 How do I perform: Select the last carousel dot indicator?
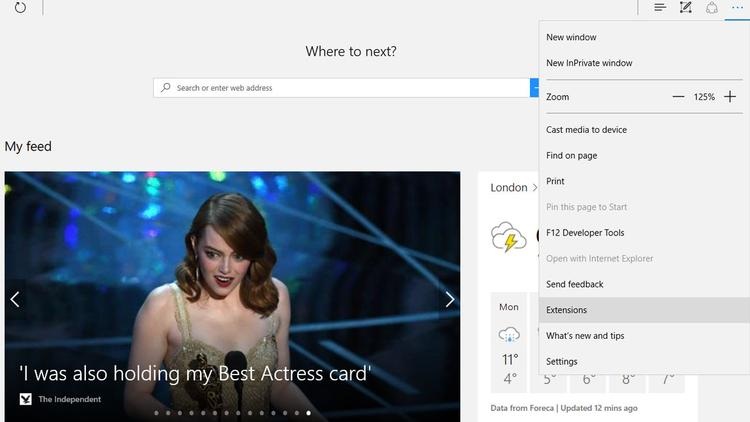pyautogui.click(x=308, y=412)
